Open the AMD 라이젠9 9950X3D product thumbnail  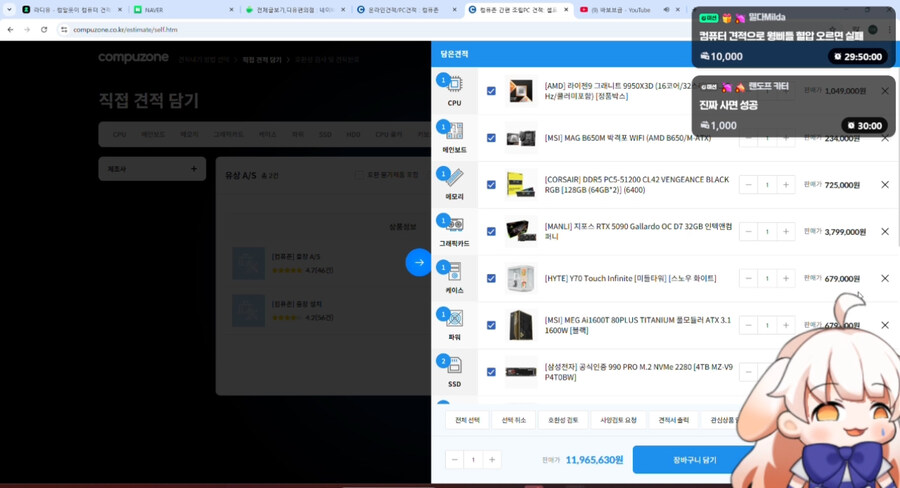coord(521,91)
